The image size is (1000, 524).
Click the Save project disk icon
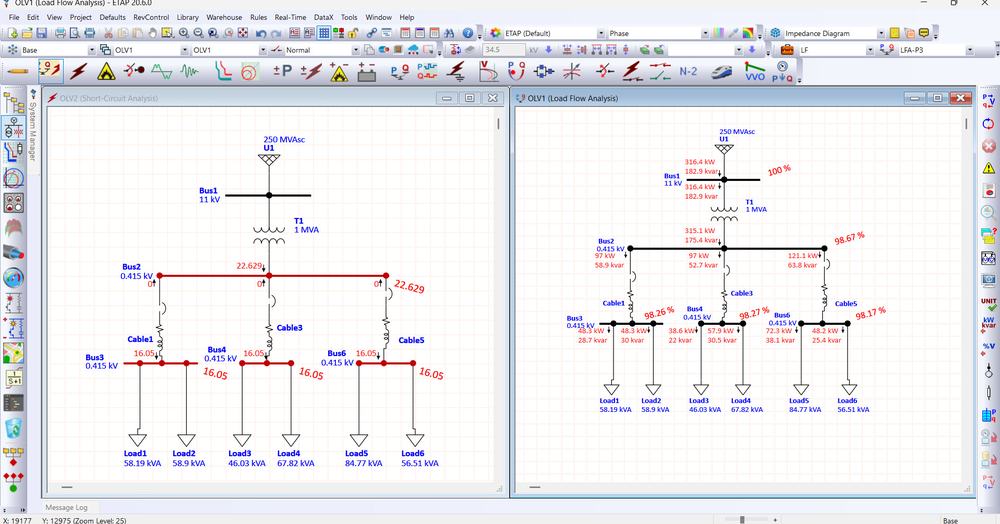[41, 33]
